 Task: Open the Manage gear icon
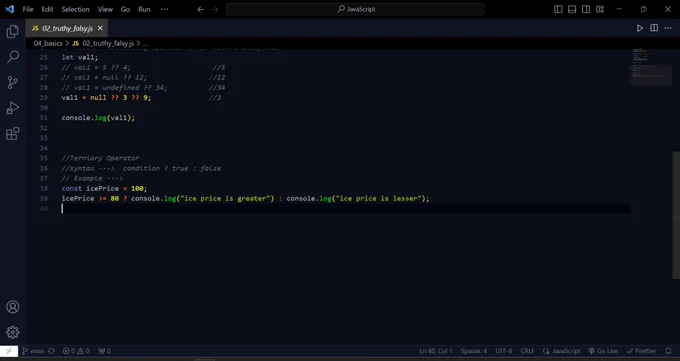point(13,332)
